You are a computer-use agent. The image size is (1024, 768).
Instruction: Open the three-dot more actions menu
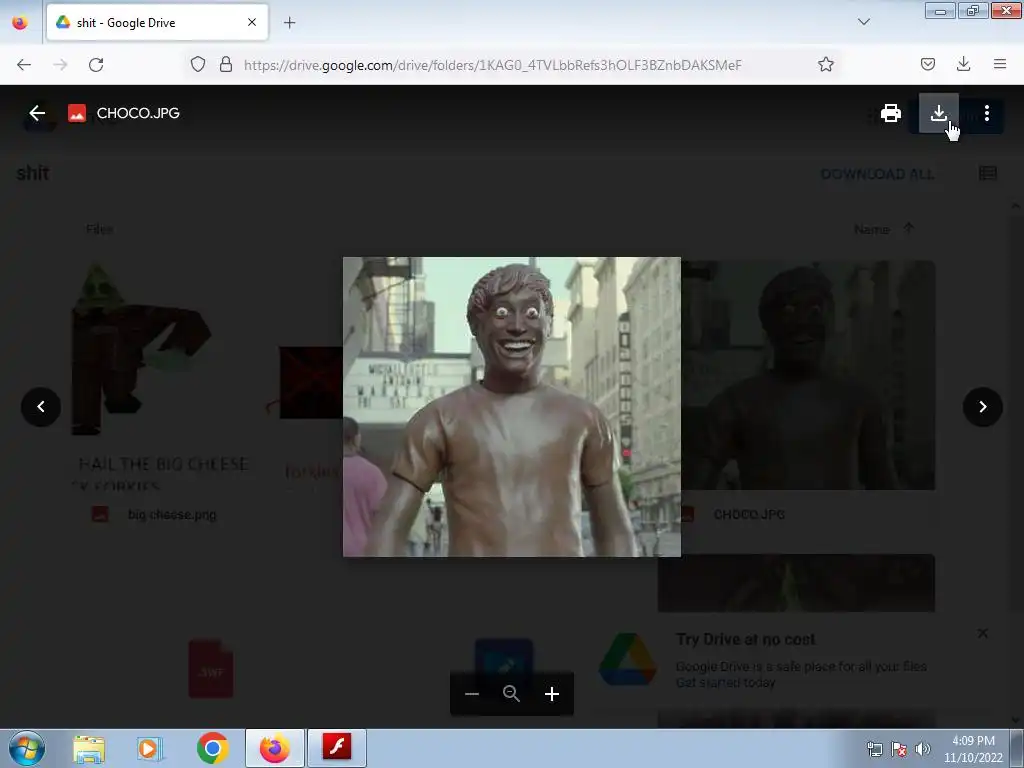pyautogui.click(x=987, y=113)
